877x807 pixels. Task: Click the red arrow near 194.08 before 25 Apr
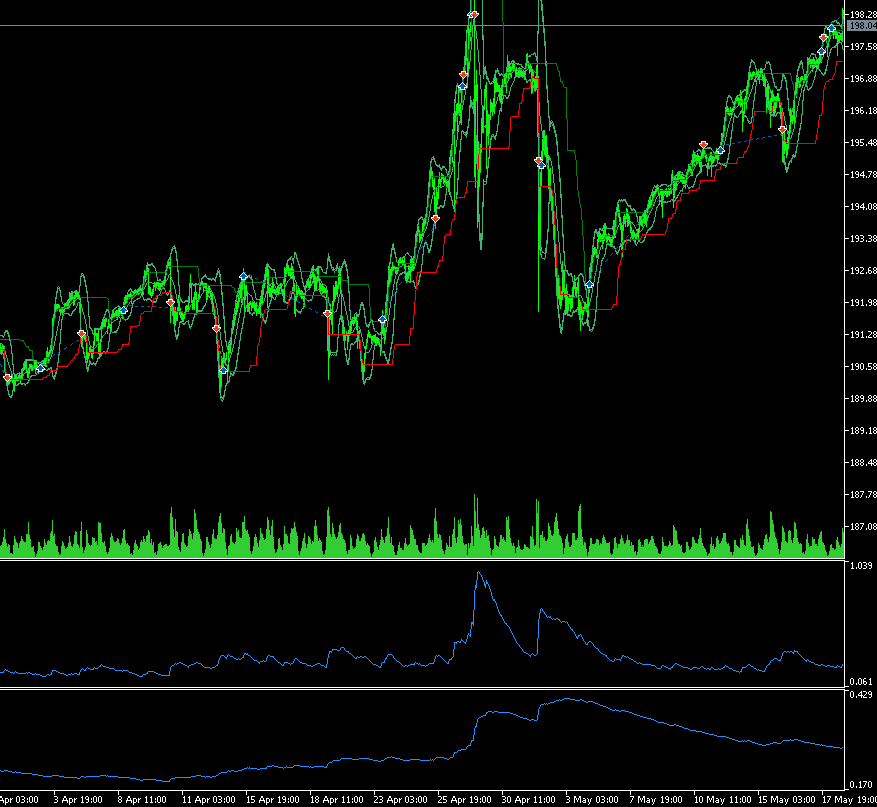click(x=436, y=217)
